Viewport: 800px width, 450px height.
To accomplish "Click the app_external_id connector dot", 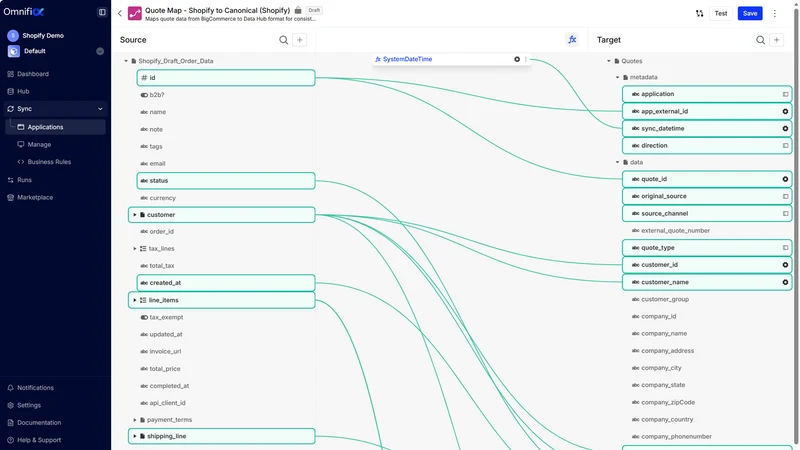I will click(x=785, y=111).
